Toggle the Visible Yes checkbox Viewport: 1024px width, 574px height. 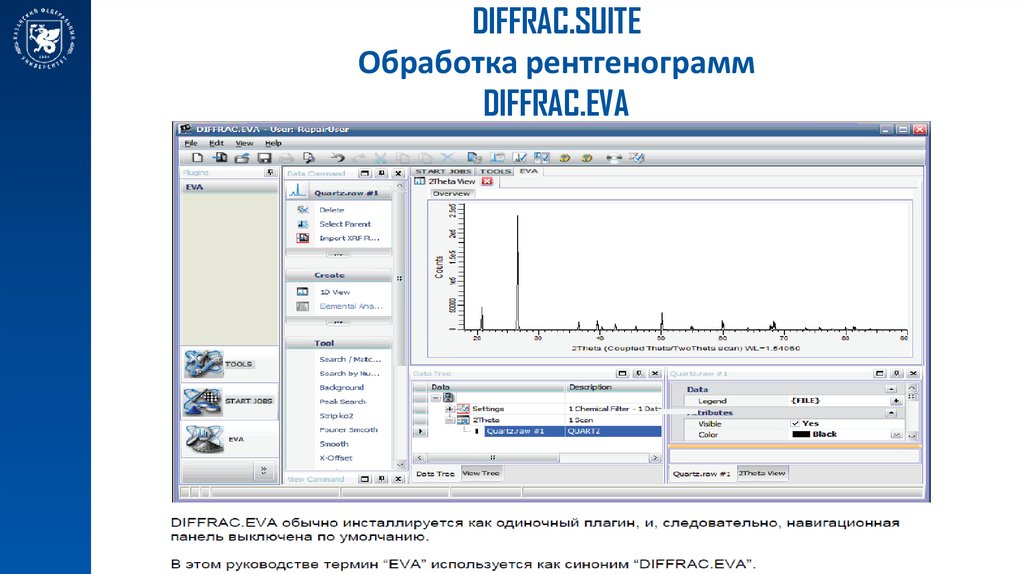click(795, 423)
